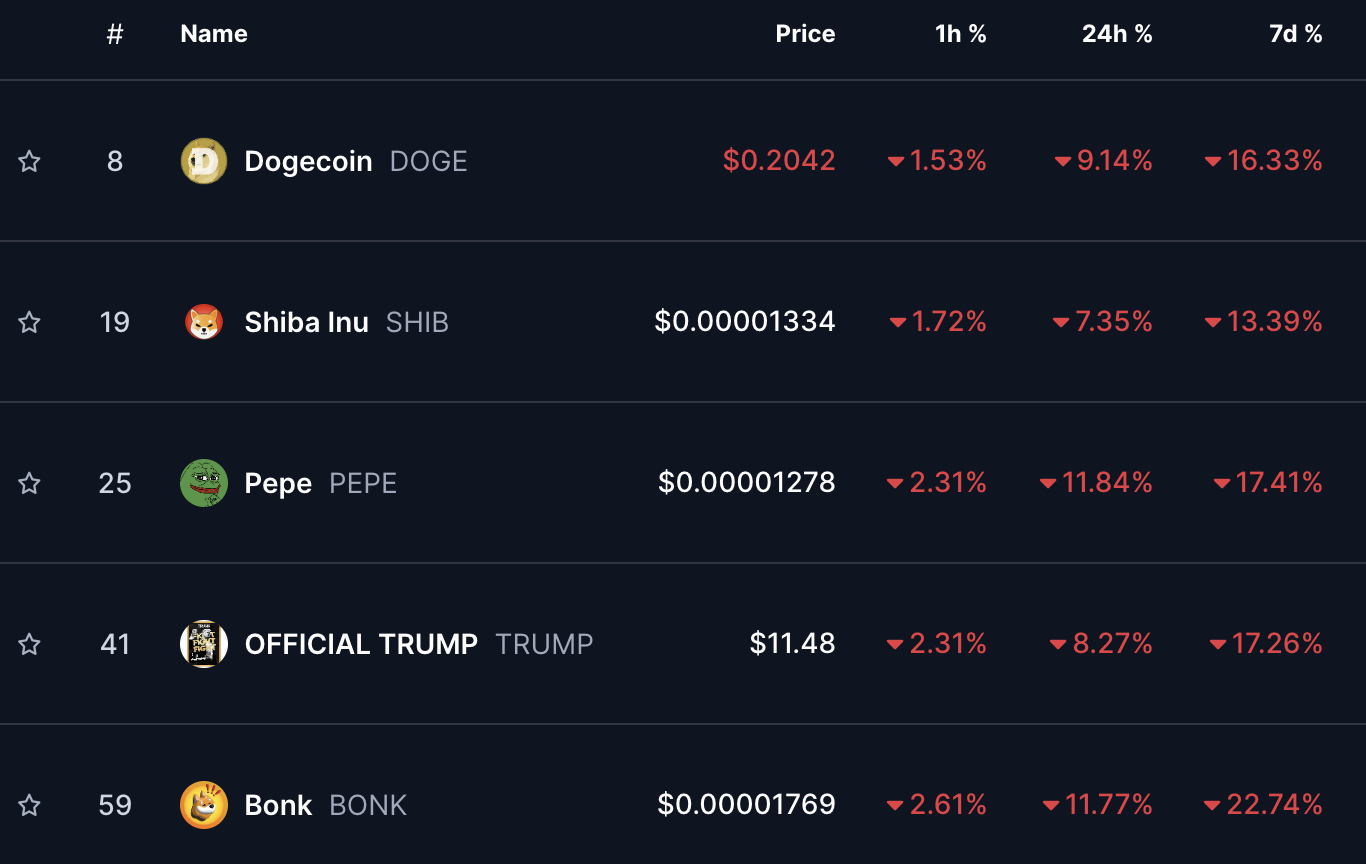Toggle the Shiba Inu watchlist star
This screenshot has height=864, width=1366.
point(30,322)
